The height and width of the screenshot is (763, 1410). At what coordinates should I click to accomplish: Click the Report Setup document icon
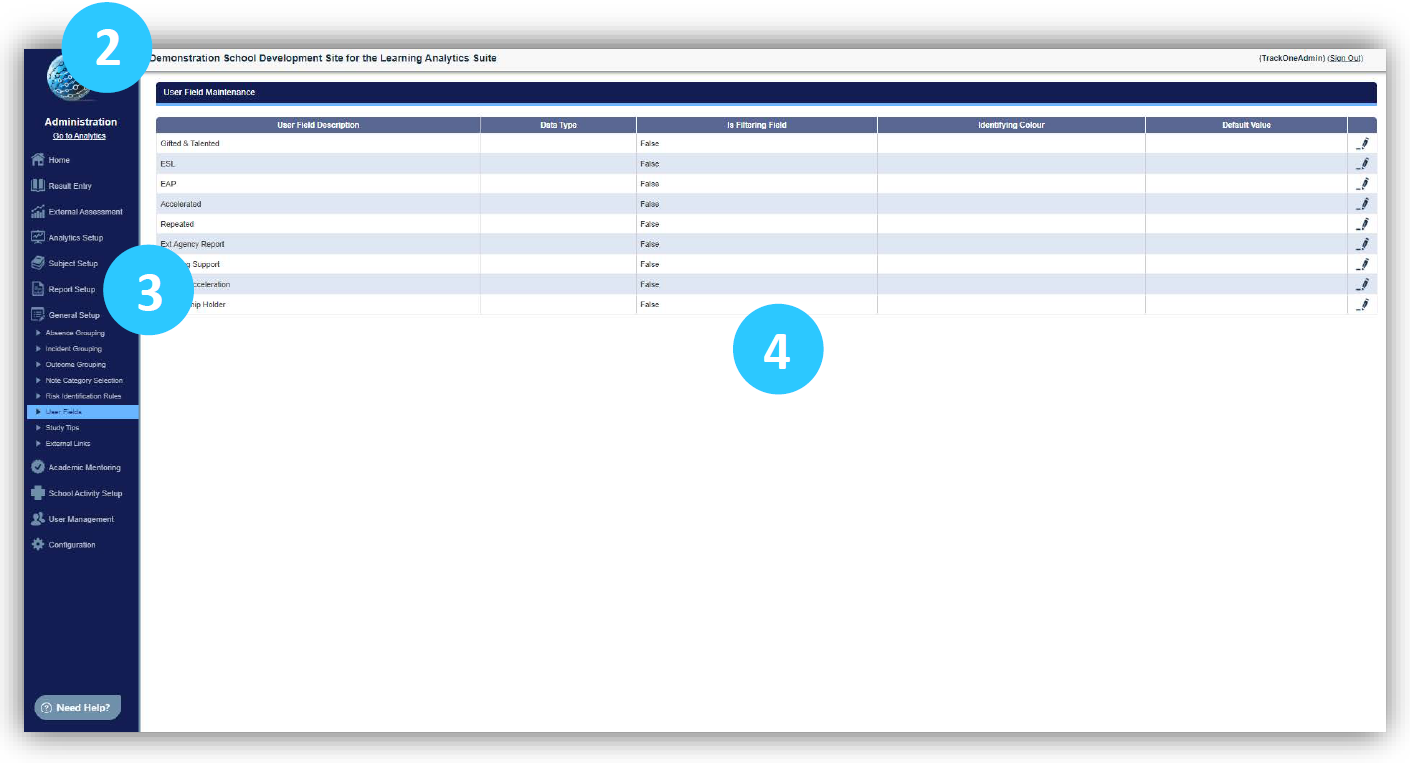pos(38,289)
